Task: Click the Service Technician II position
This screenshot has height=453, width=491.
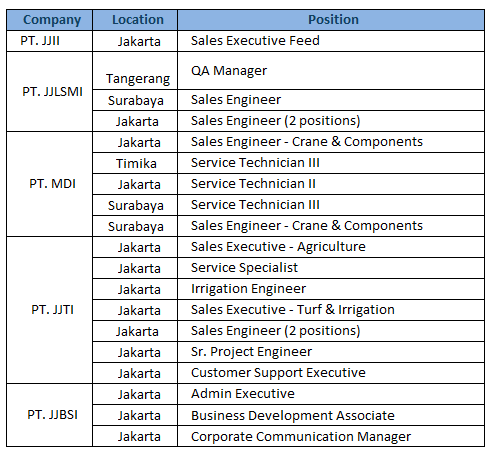Action: tap(331, 184)
